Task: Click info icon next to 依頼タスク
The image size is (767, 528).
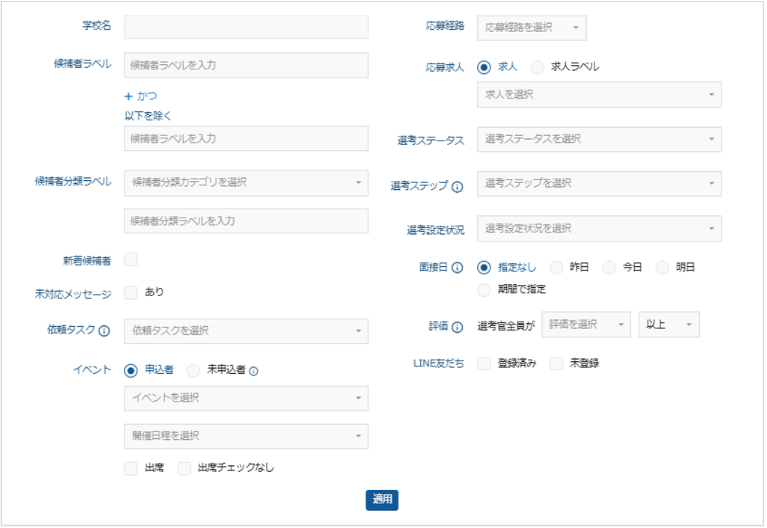Action: [x=104, y=331]
